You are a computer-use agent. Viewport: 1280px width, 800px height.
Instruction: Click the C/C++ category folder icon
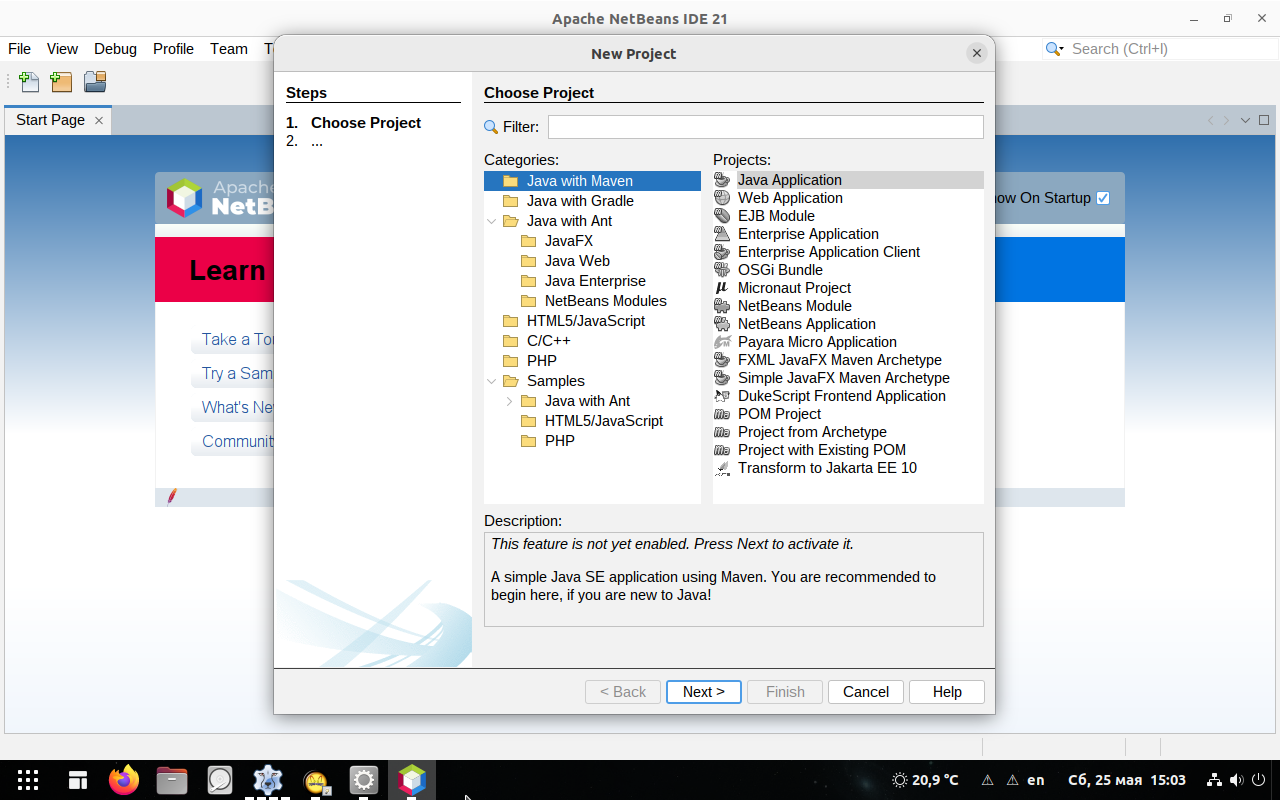(511, 341)
